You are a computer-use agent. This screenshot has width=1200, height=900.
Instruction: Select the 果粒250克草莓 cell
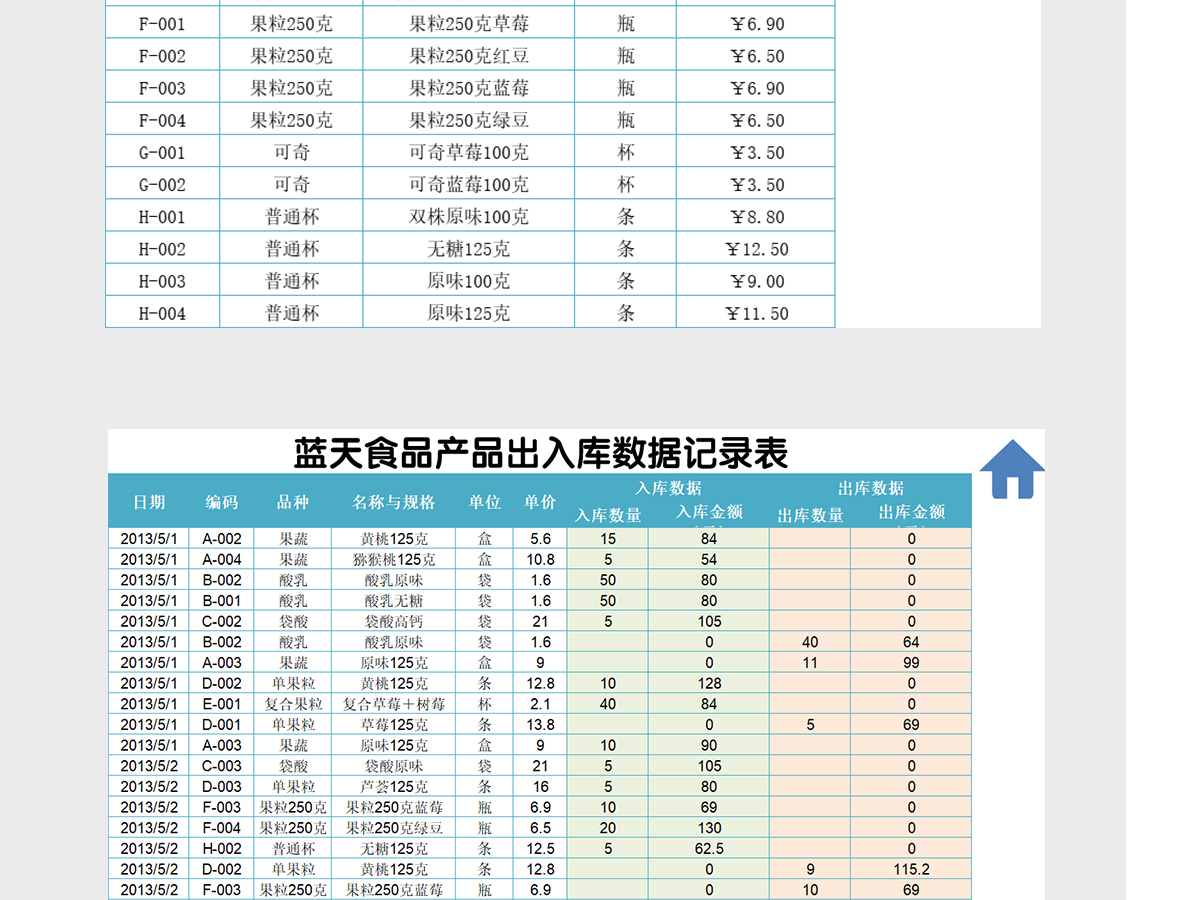coord(469,24)
